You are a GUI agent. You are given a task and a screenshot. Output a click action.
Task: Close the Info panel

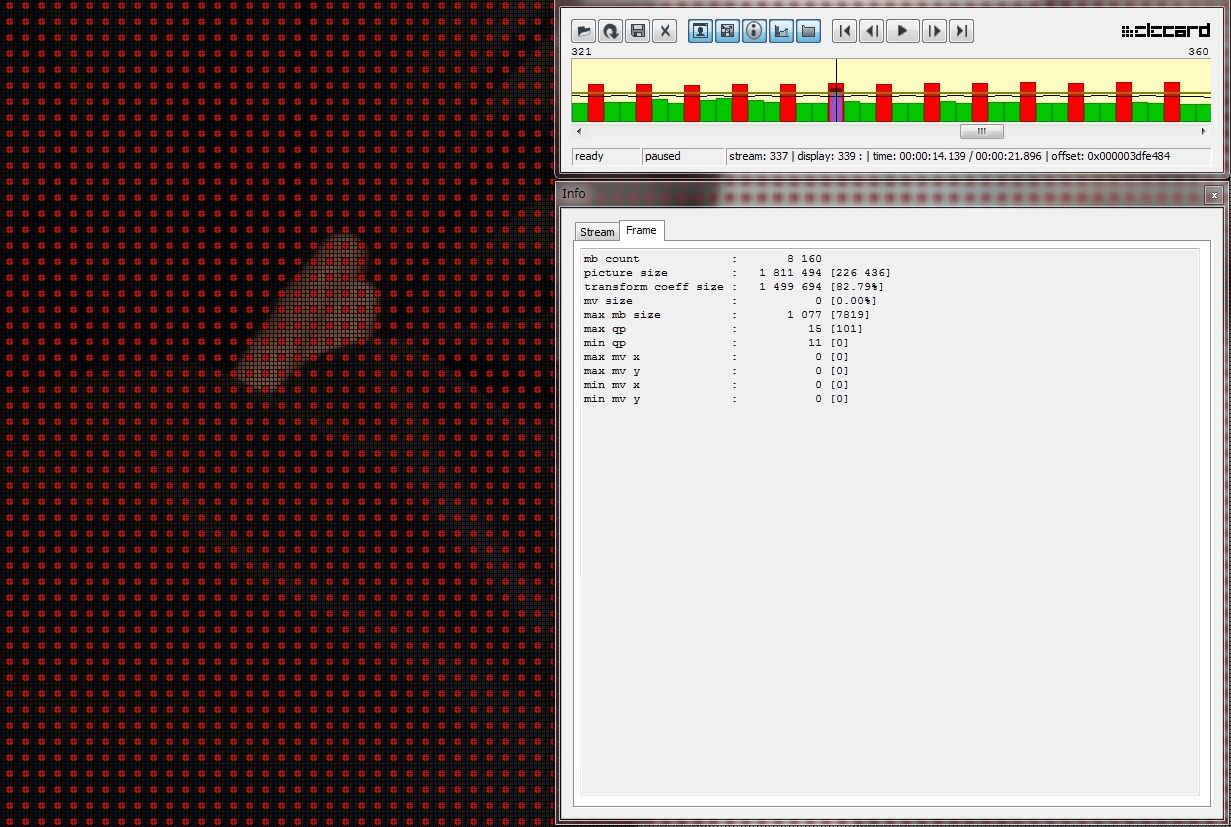pos(1213,195)
